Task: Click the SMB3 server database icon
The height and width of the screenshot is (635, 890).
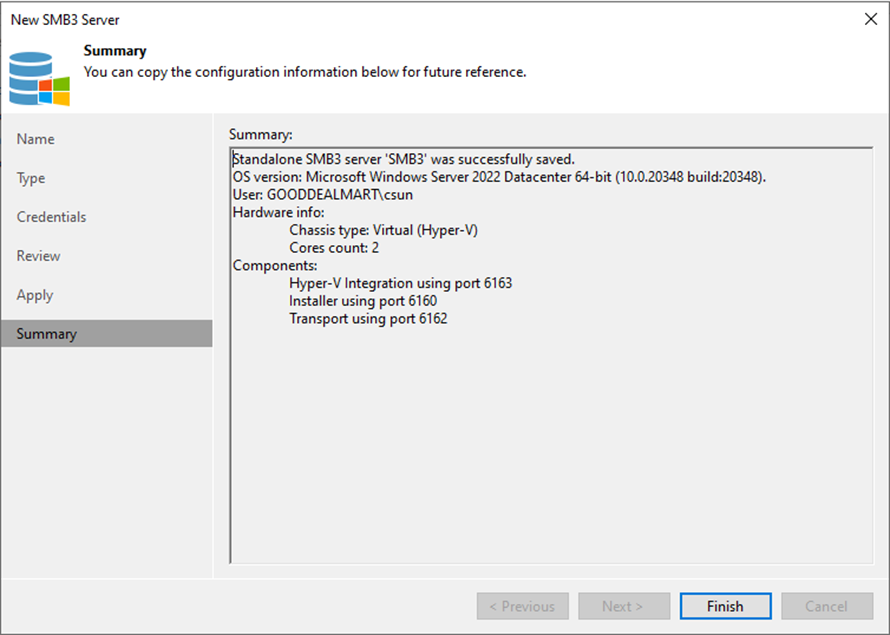Action: pos(39,79)
